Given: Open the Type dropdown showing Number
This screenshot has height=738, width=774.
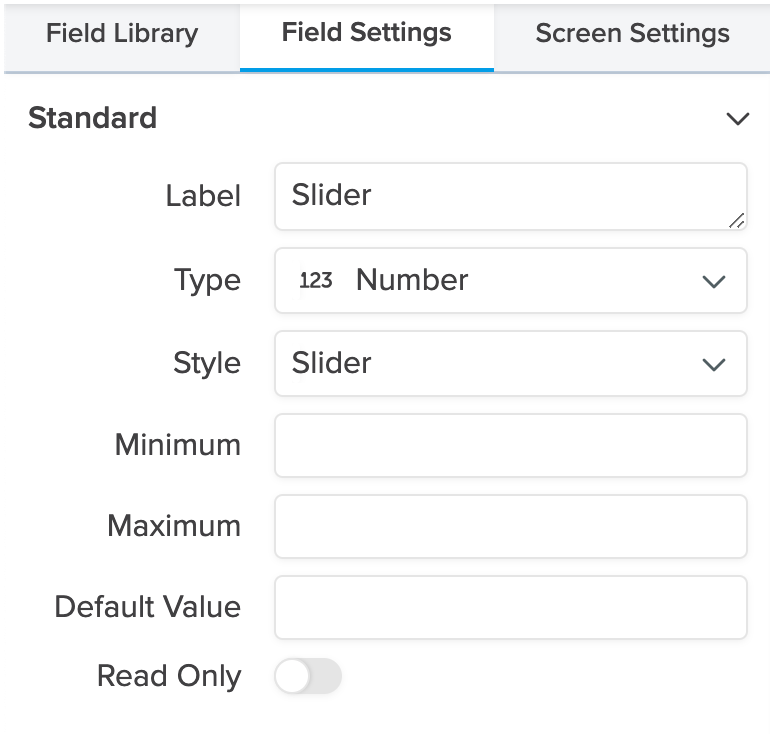Looking at the screenshot, I should (x=511, y=280).
